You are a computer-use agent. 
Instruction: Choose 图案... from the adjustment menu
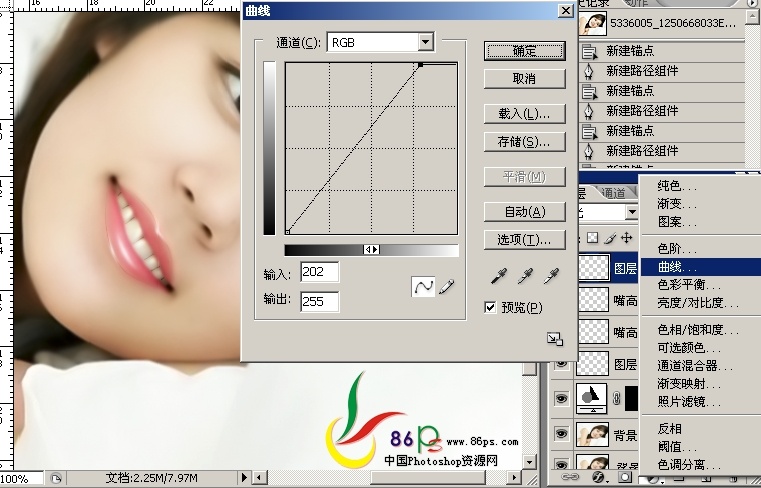(677, 222)
